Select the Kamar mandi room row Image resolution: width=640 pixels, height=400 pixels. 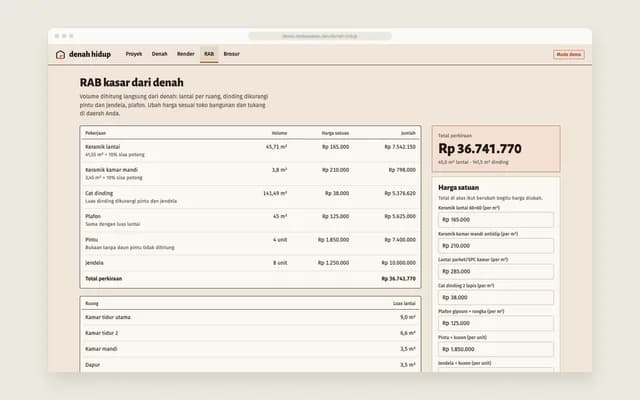(x=250, y=349)
